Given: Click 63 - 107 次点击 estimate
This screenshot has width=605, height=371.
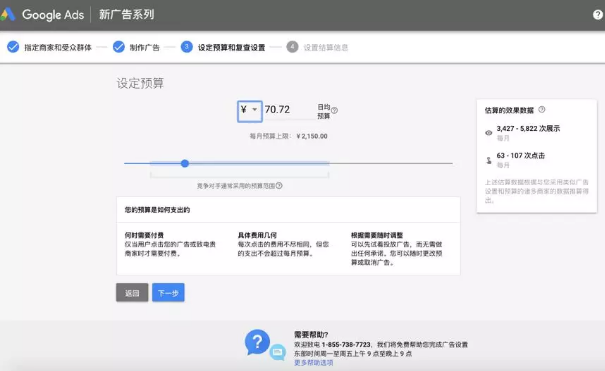Looking at the screenshot, I should click(x=521, y=155).
